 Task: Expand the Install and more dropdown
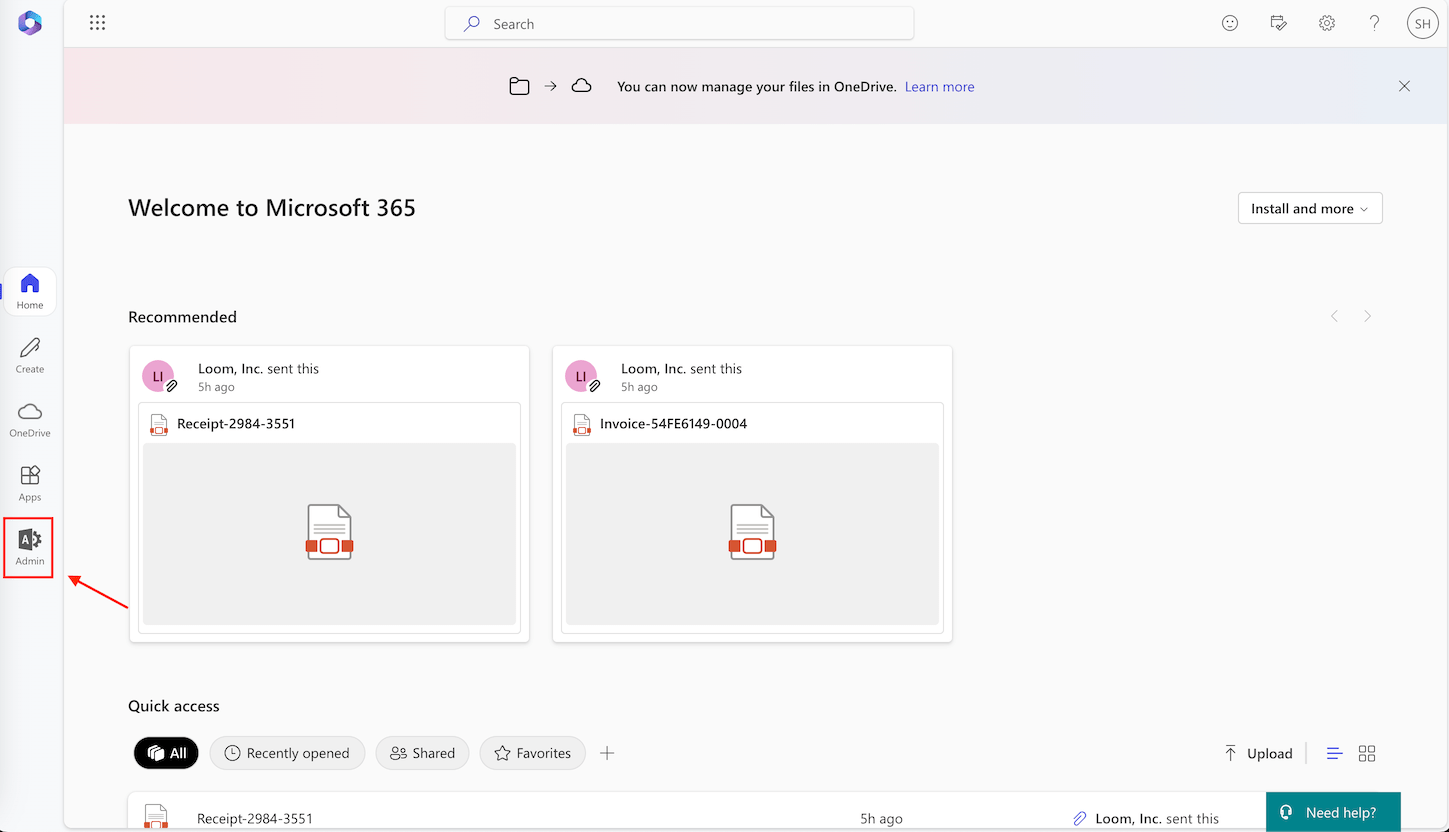pos(1310,208)
